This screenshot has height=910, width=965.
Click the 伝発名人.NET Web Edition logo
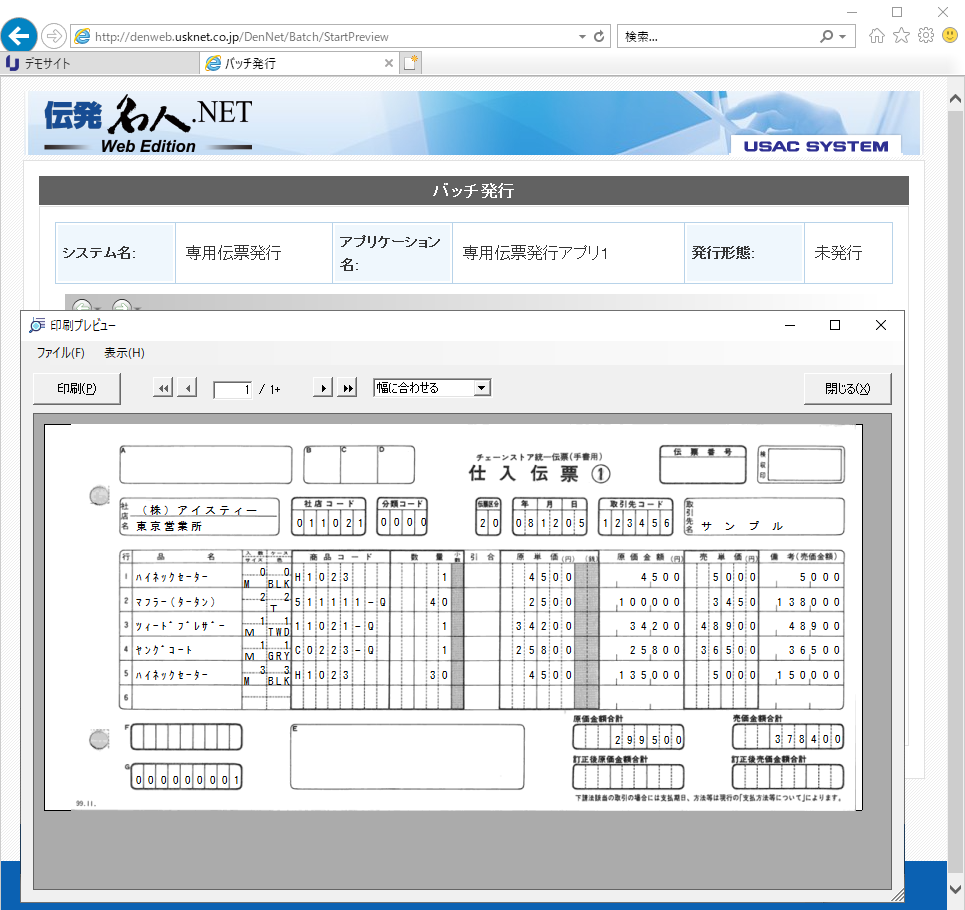tap(148, 124)
